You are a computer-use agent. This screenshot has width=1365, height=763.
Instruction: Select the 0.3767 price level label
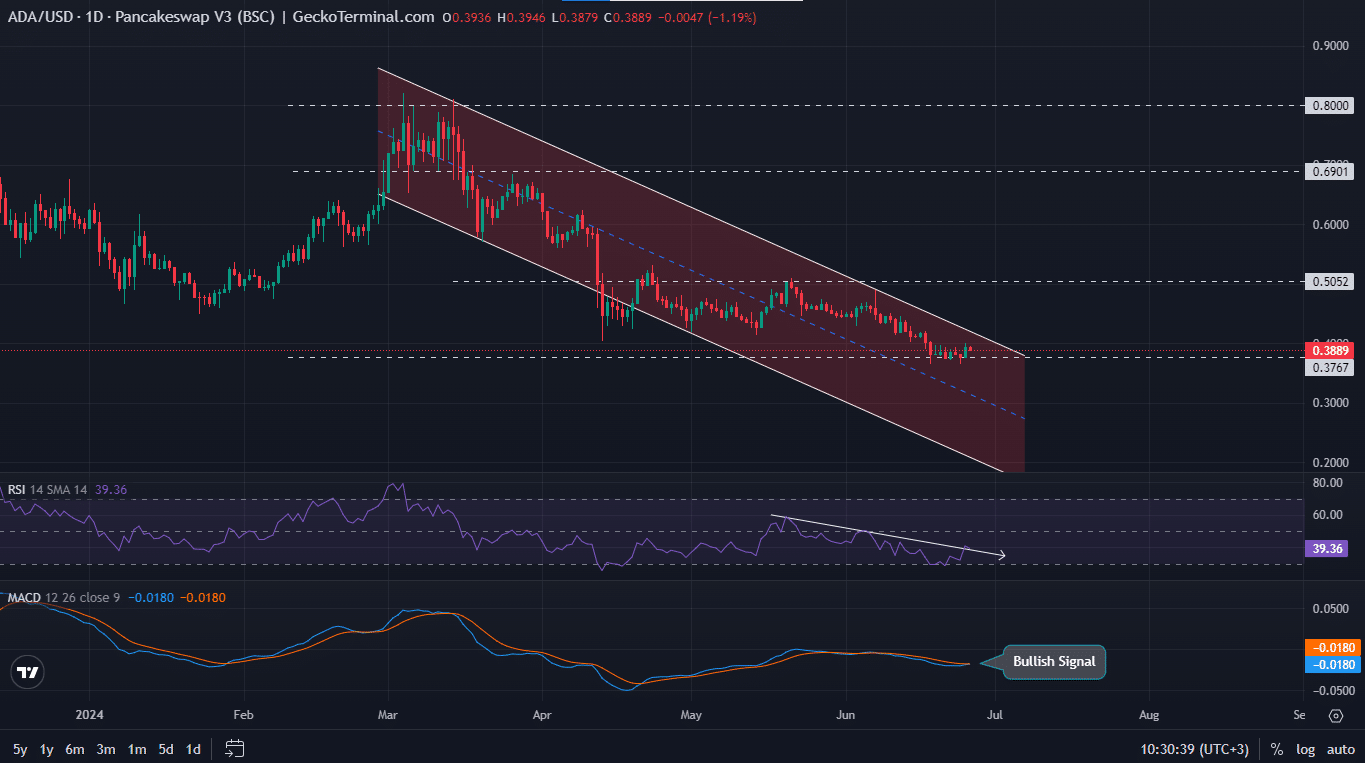pos(1330,368)
